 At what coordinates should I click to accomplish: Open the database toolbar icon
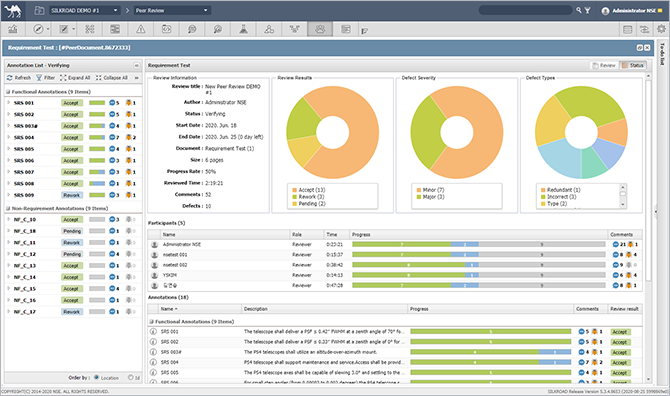(628, 29)
